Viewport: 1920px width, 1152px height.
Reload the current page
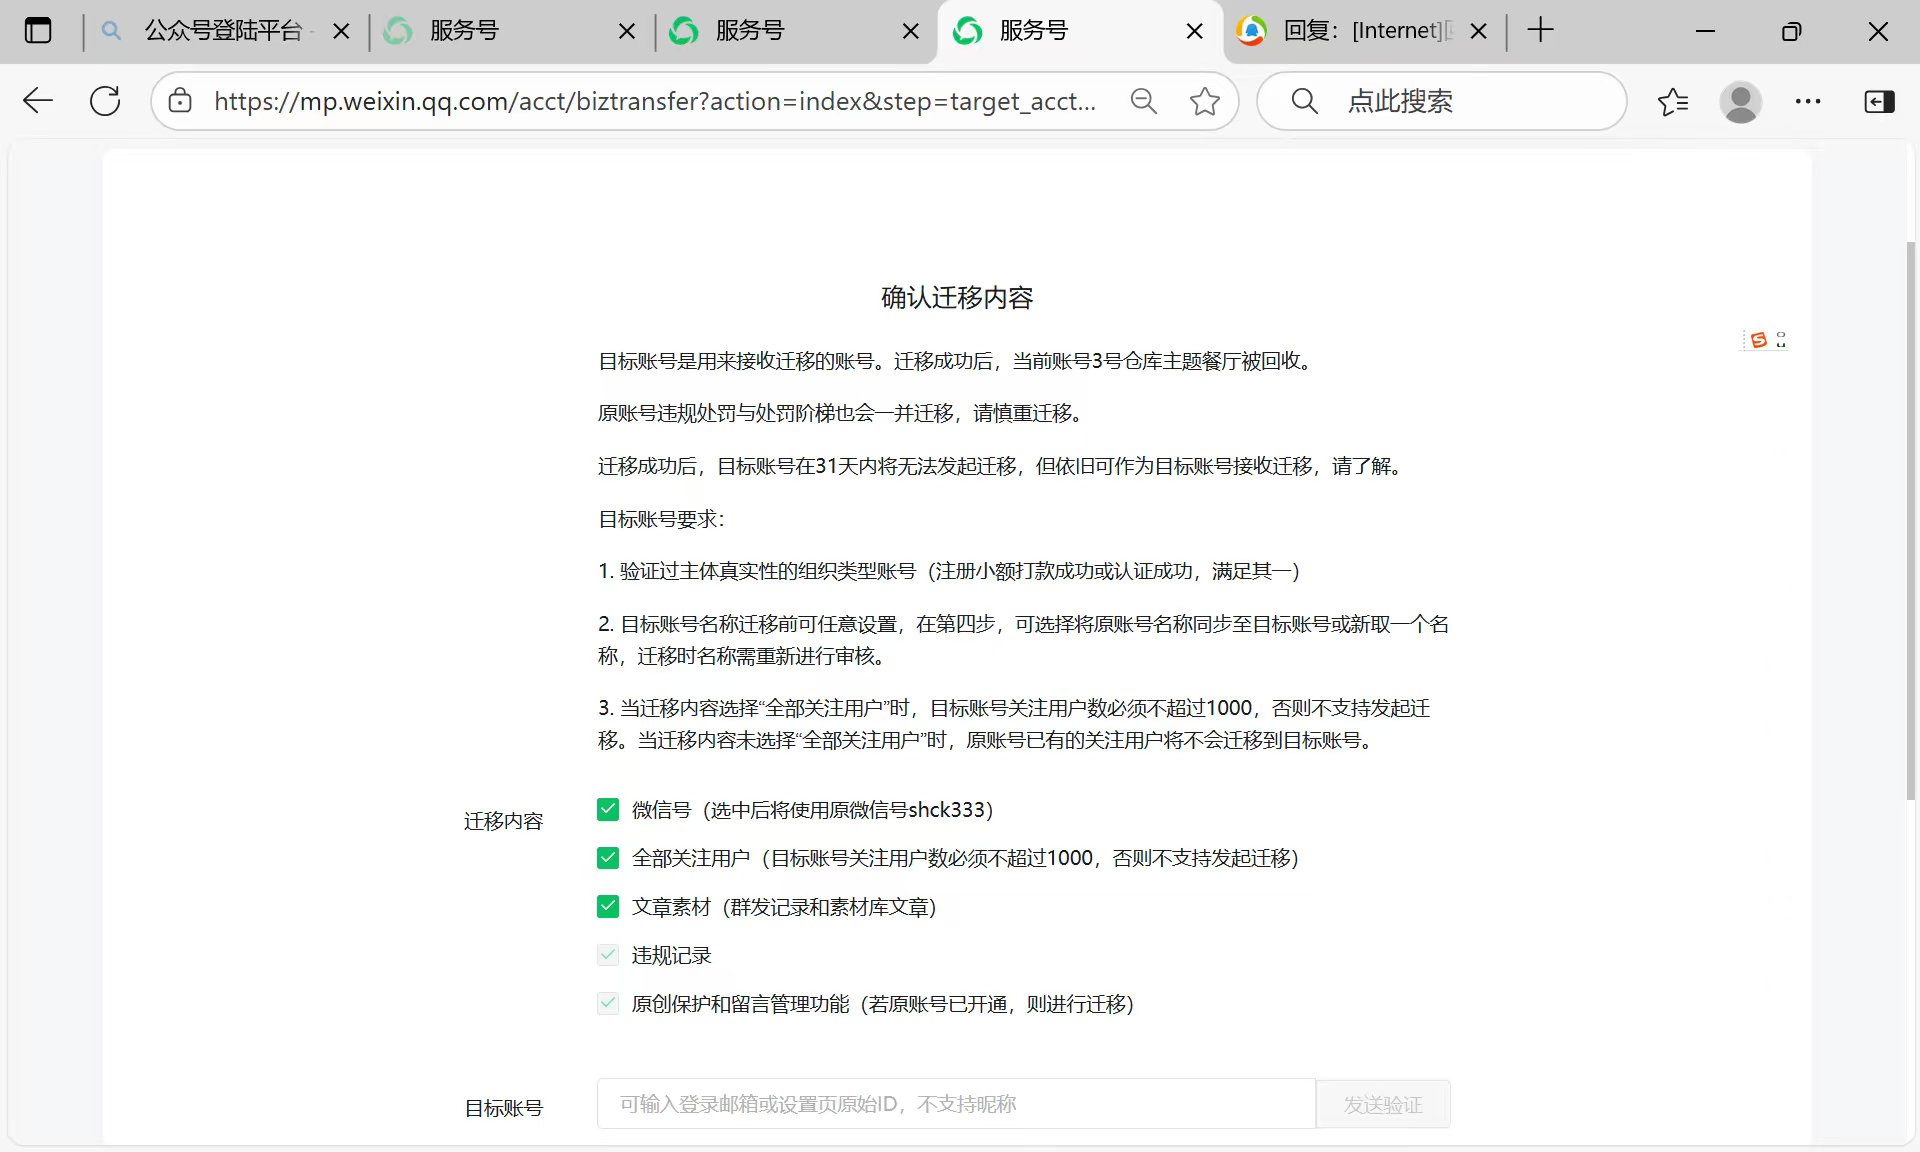point(105,101)
